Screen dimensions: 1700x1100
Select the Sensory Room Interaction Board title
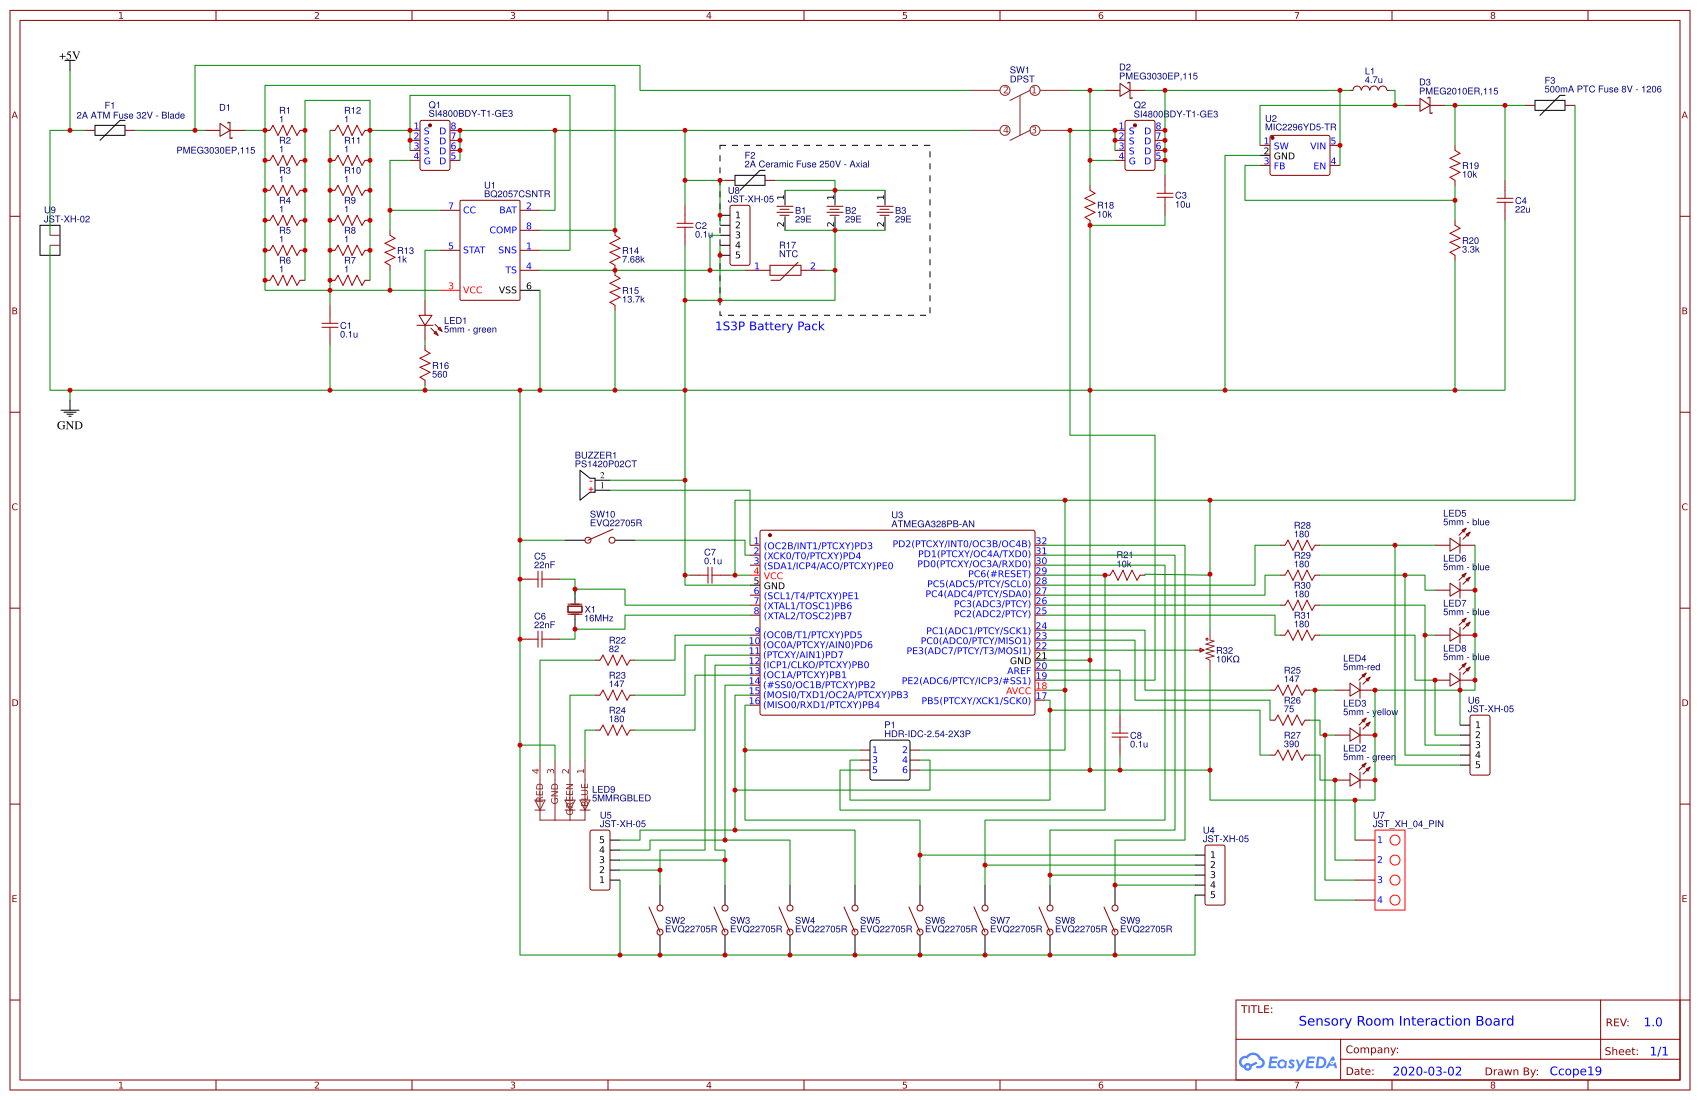point(1406,1021)
